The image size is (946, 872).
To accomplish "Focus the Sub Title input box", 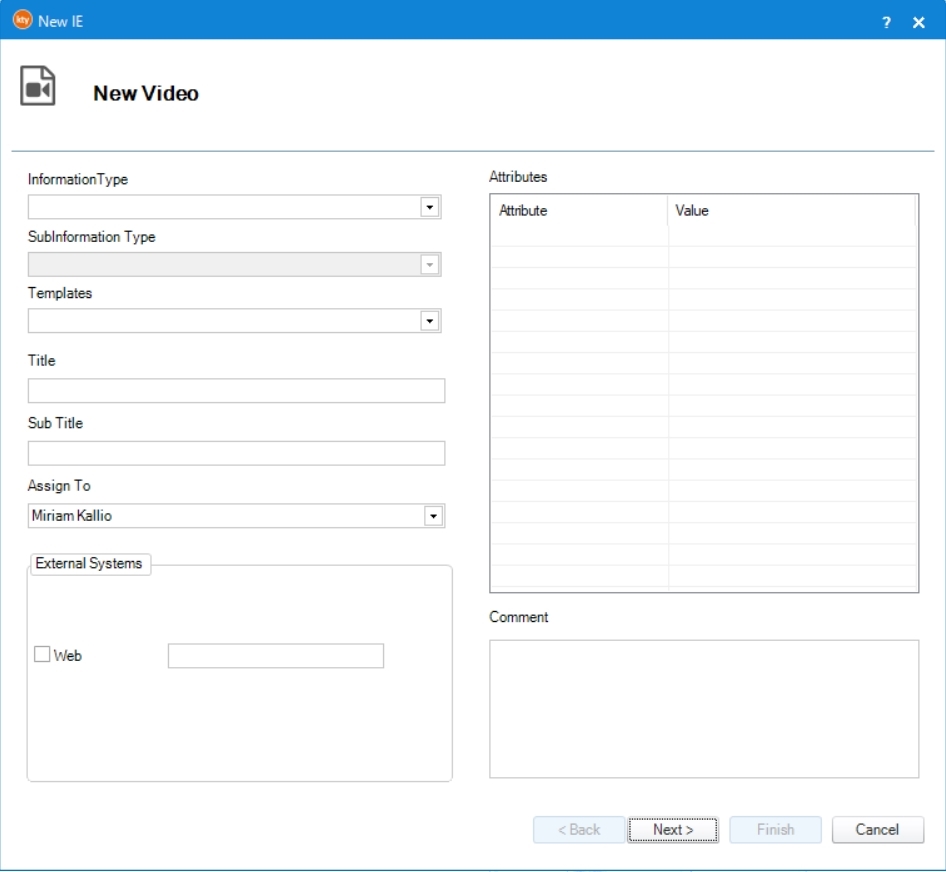I will click(x=236, y=453).
